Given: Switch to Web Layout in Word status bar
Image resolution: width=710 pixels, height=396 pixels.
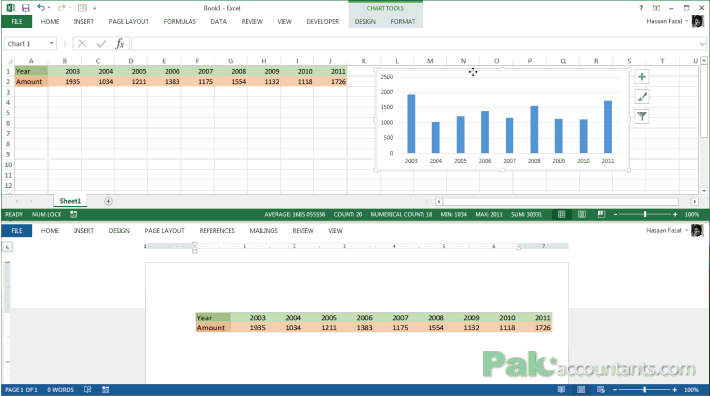Looking at the screenshot, I should coord(601,389).
